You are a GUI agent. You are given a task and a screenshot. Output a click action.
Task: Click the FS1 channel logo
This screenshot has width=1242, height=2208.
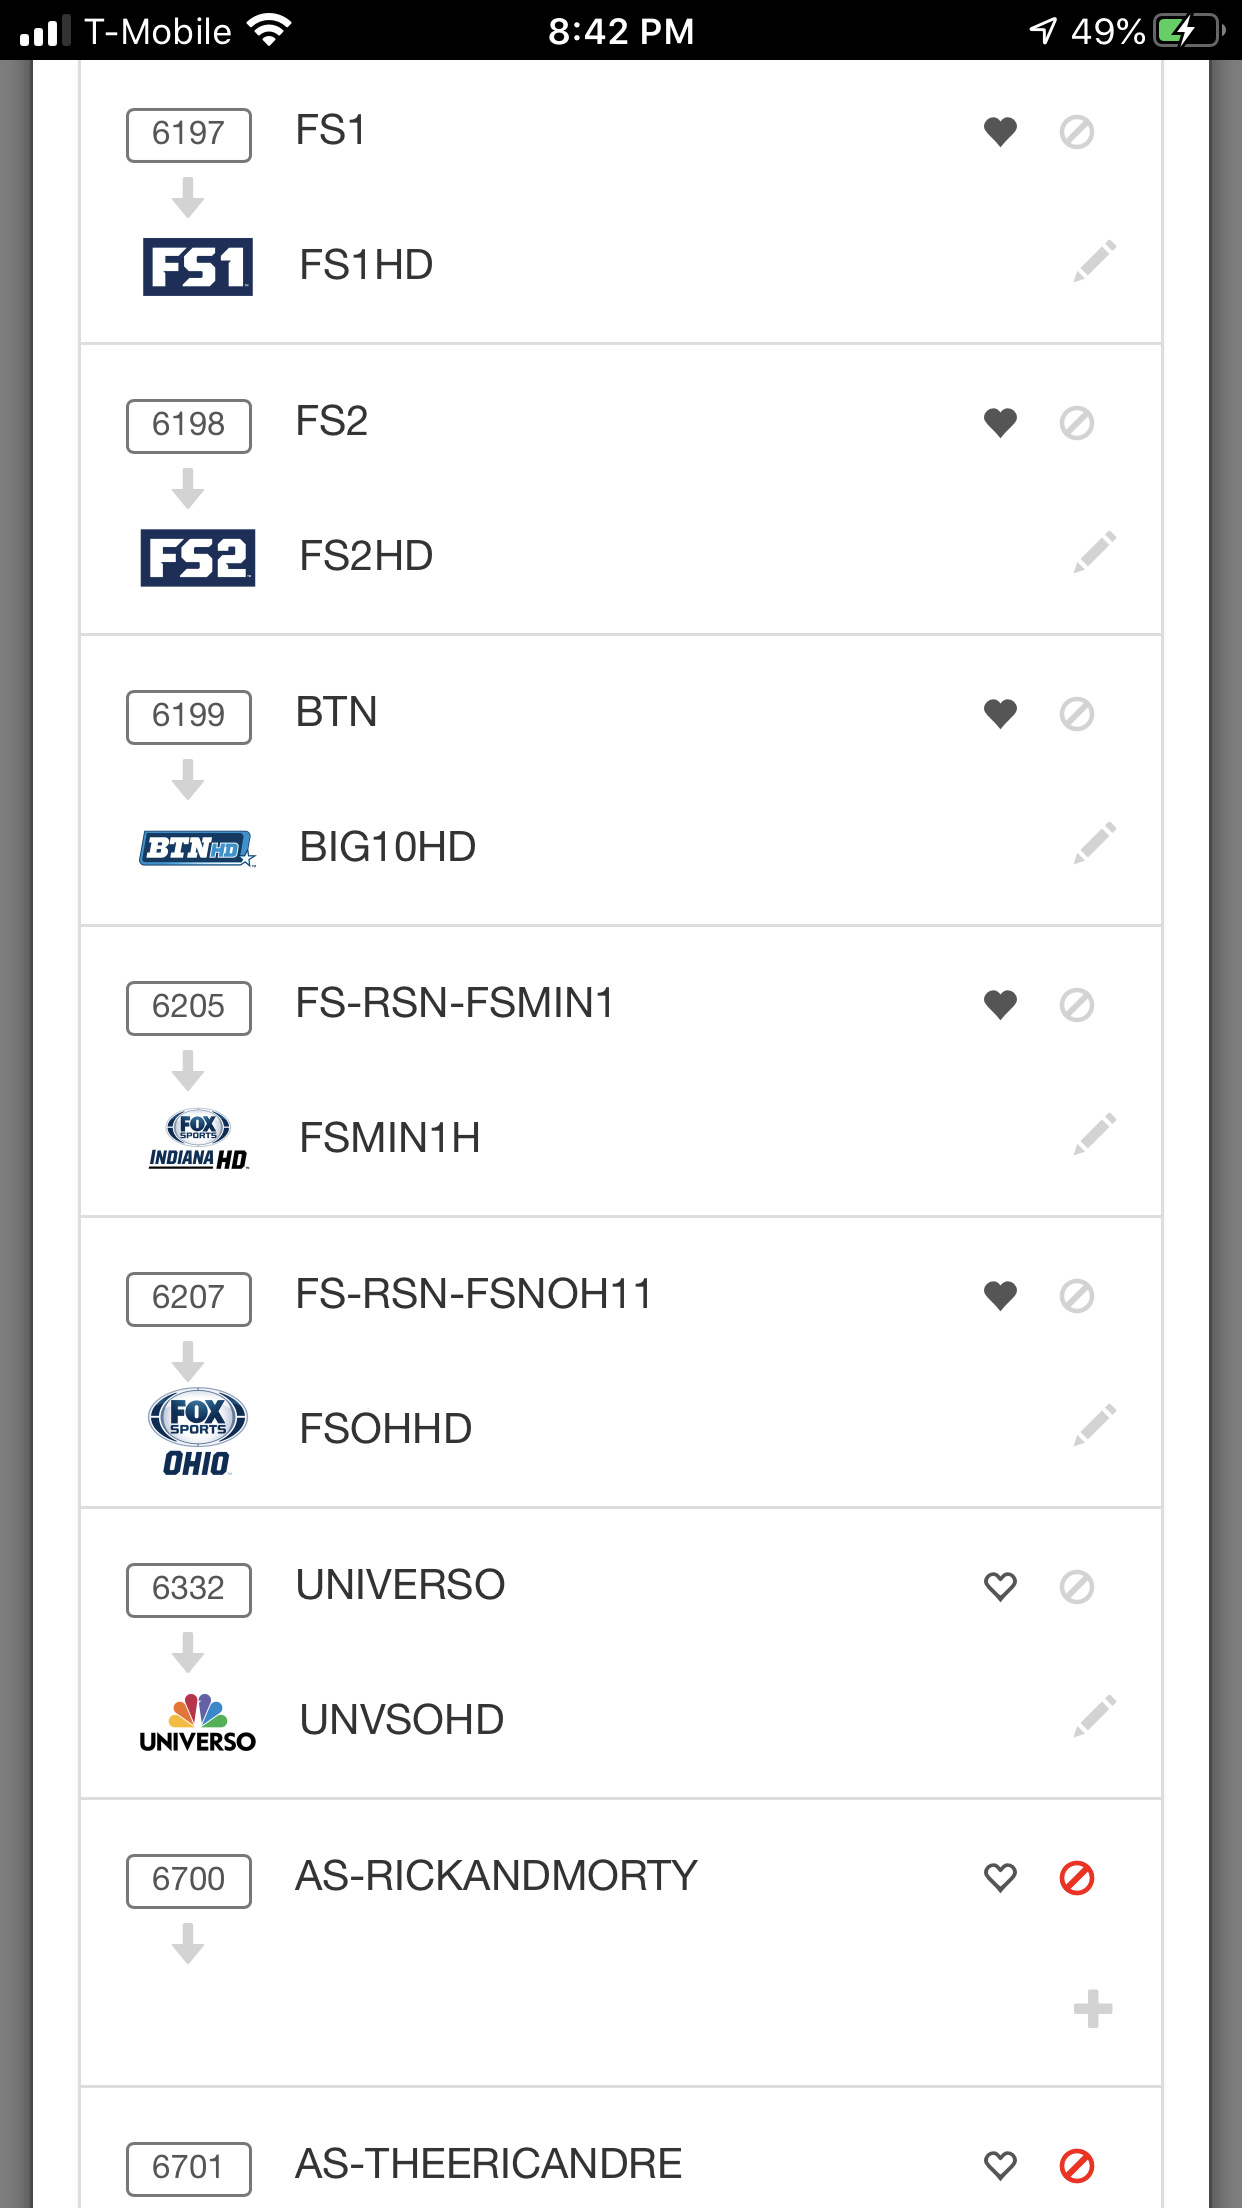tap(198, 267)
